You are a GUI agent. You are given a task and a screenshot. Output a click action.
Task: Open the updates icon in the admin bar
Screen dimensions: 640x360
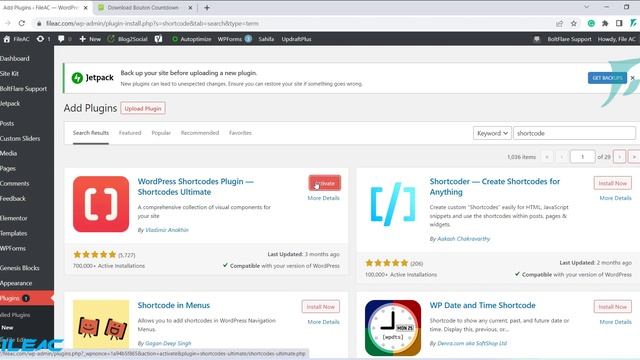tap(43, 39)
